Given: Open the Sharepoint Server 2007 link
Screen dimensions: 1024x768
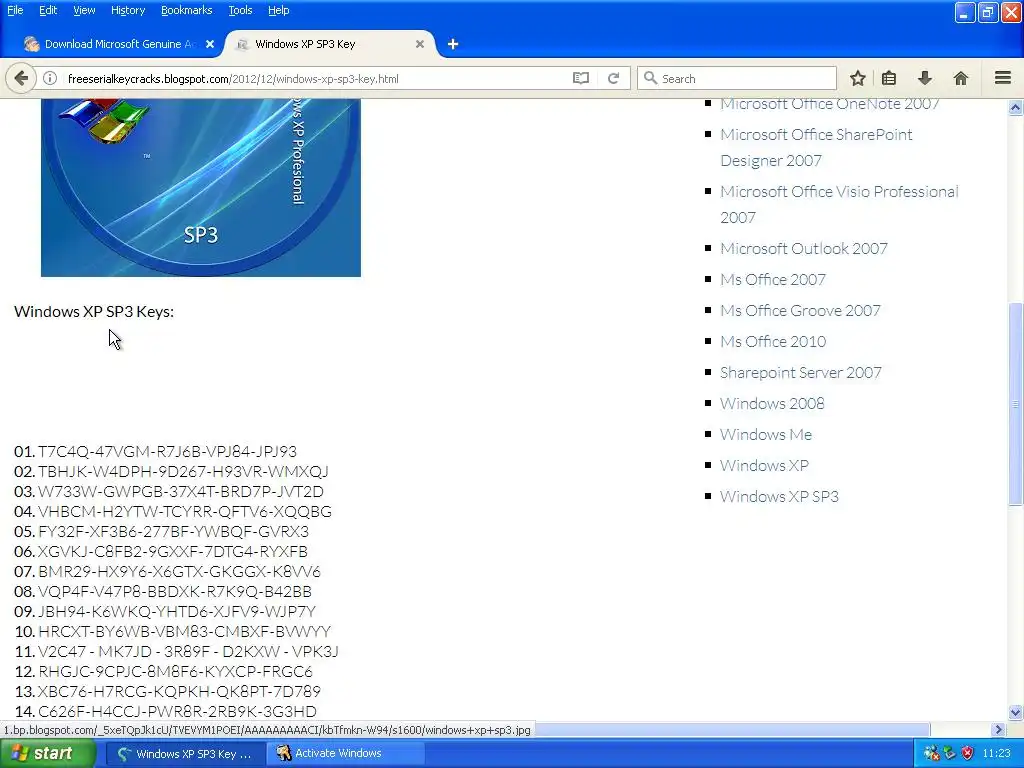Looking at the screenshot, I should [801, 372].
